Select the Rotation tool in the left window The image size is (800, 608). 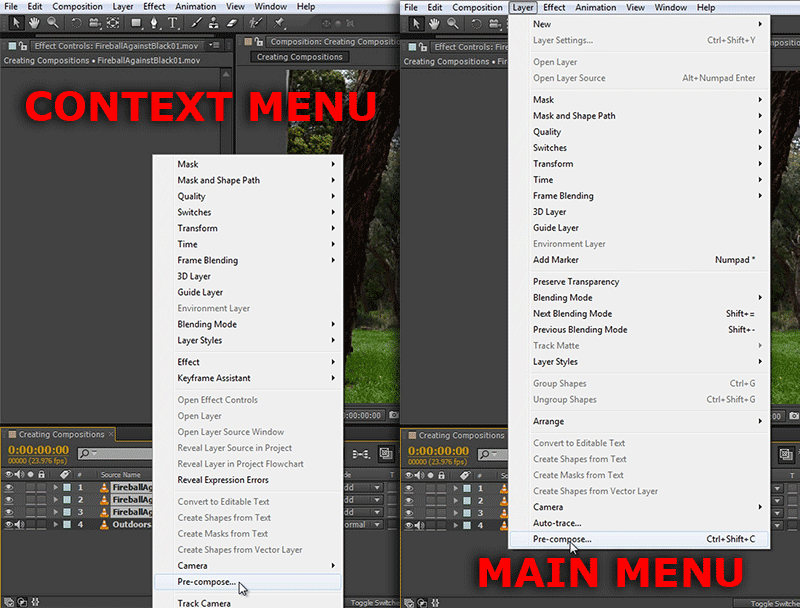pos(76,23)
